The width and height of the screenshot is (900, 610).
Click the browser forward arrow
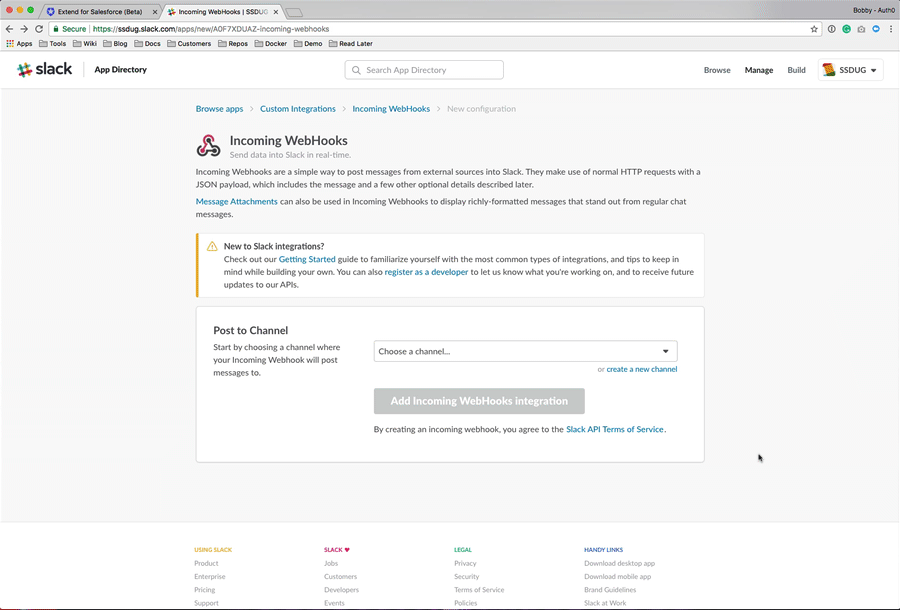pyautogui.click(x=24, y=29)
